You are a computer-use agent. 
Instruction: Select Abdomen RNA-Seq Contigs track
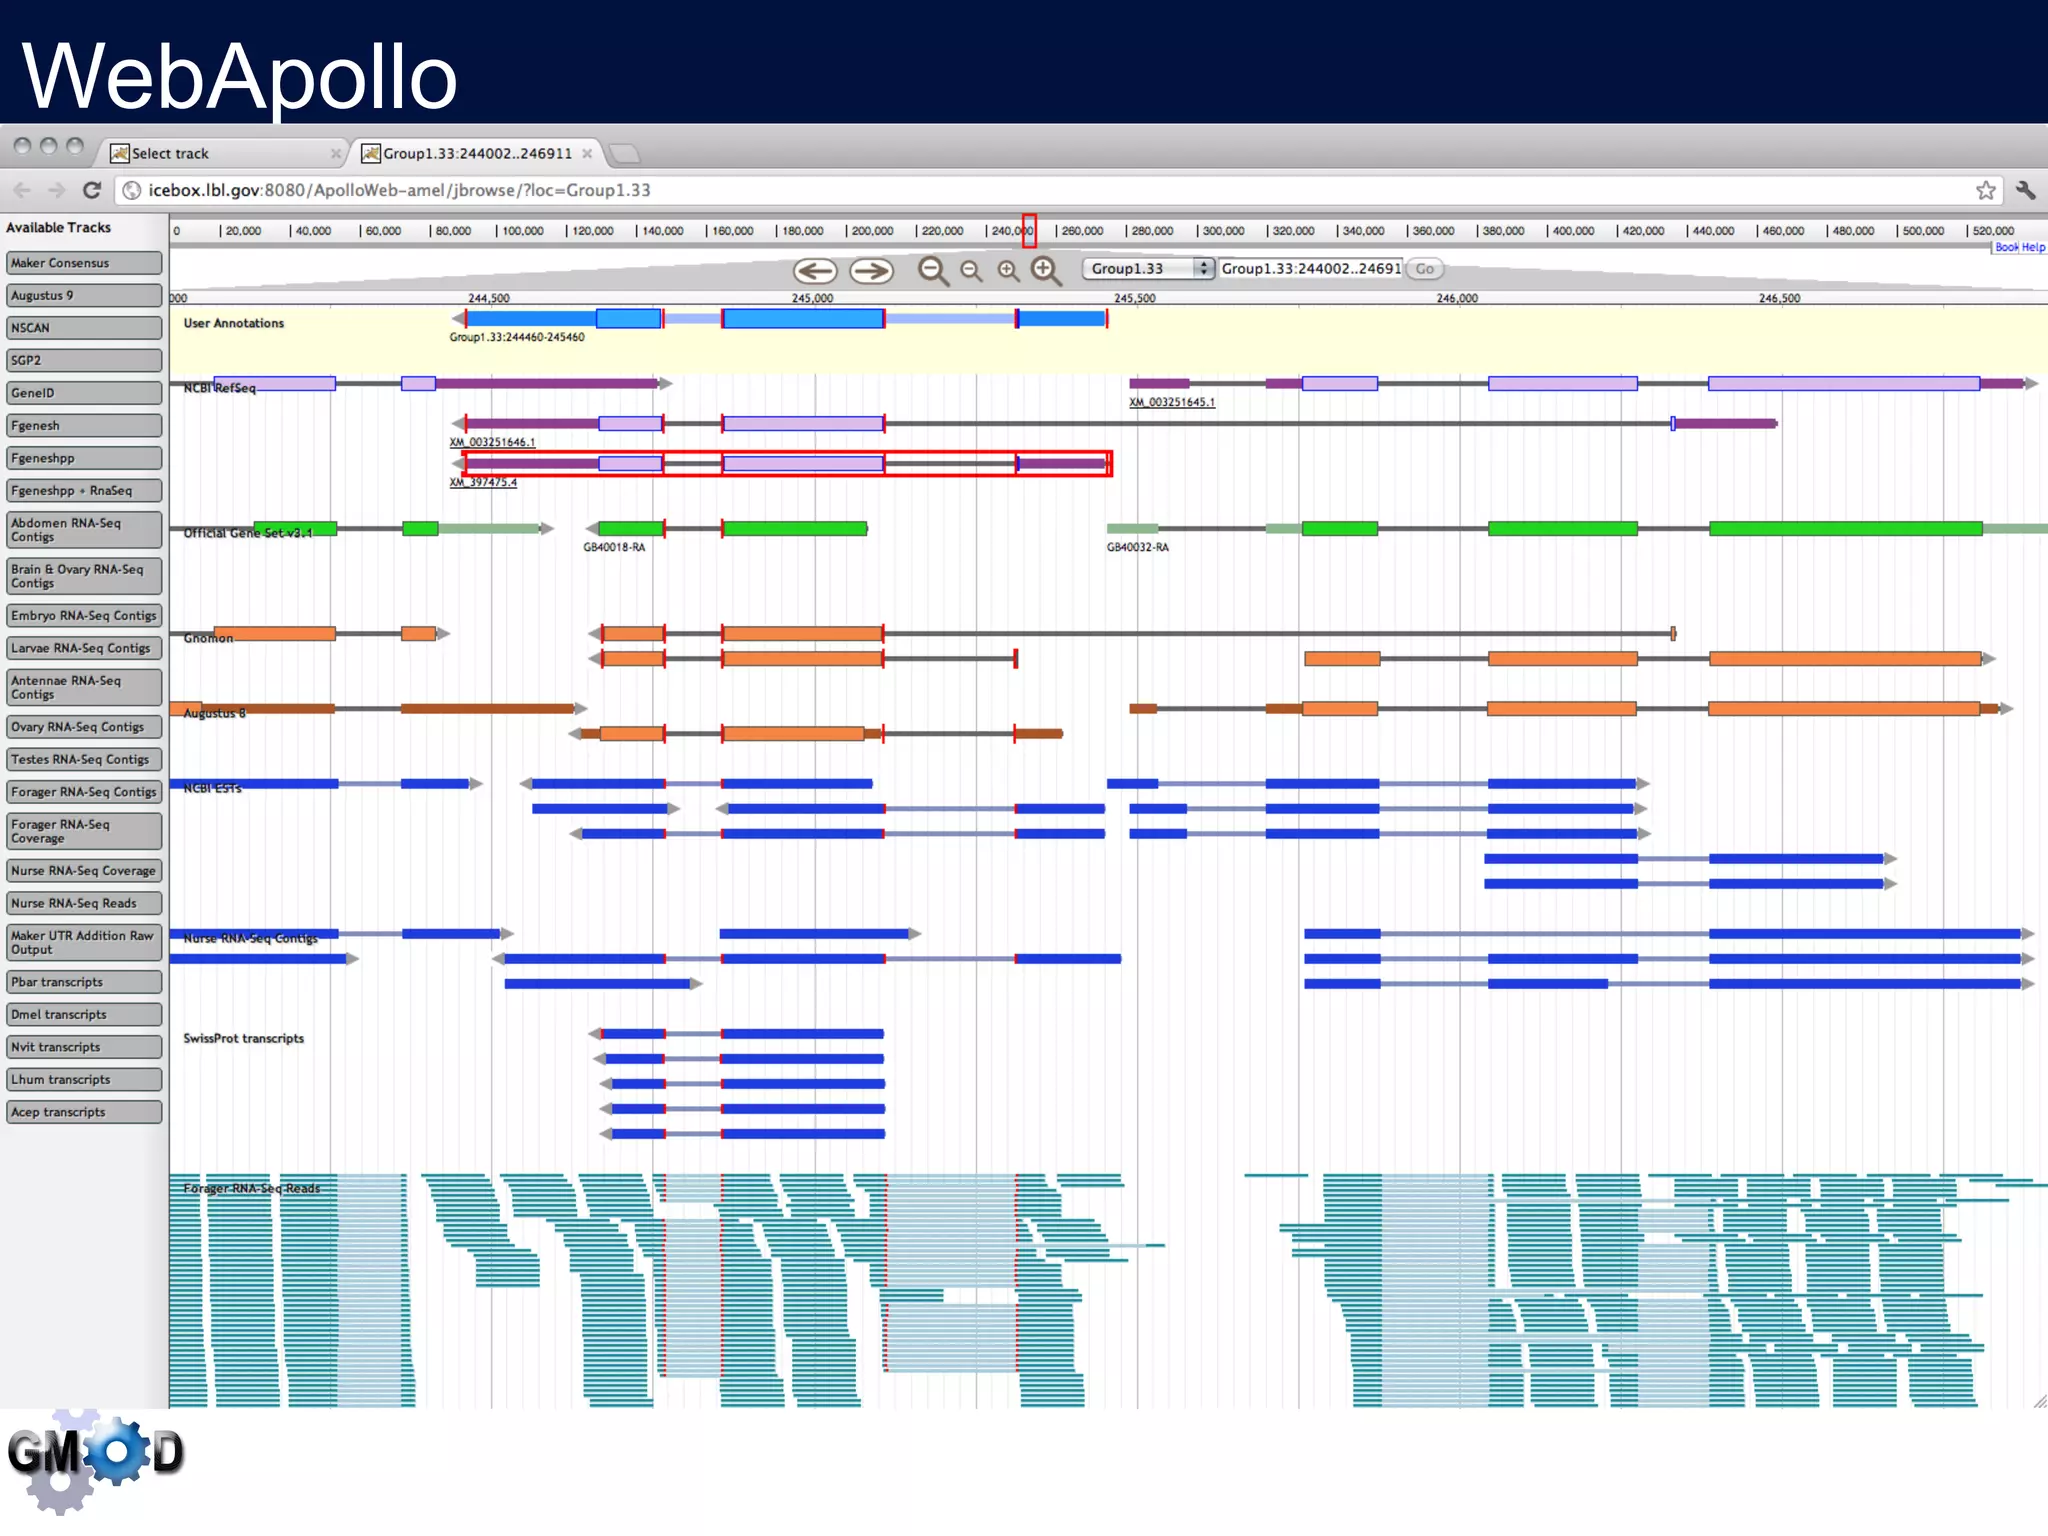click(84, 530)
